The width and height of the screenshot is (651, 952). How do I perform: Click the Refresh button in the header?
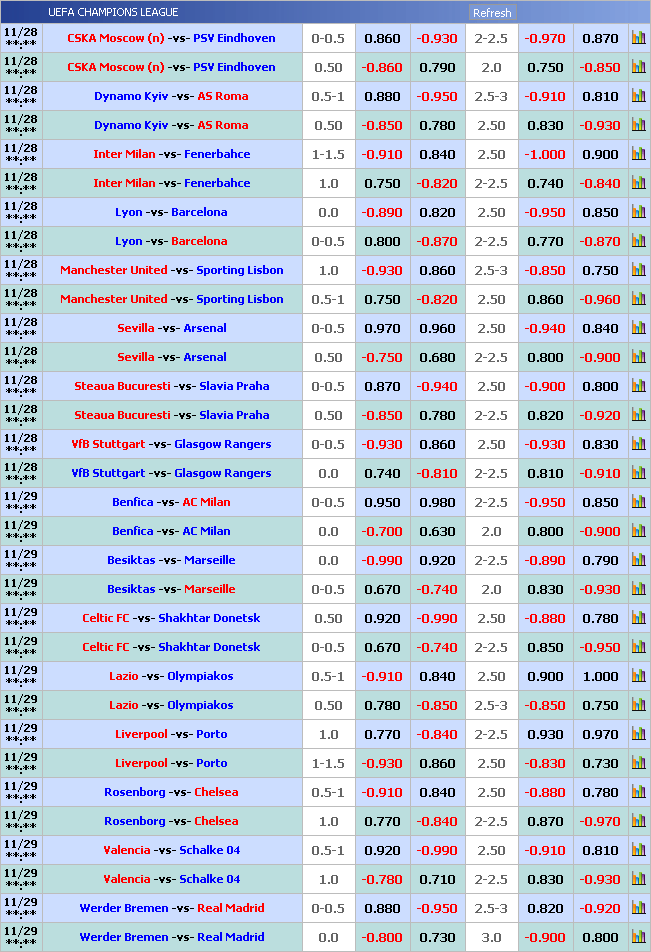491,13
